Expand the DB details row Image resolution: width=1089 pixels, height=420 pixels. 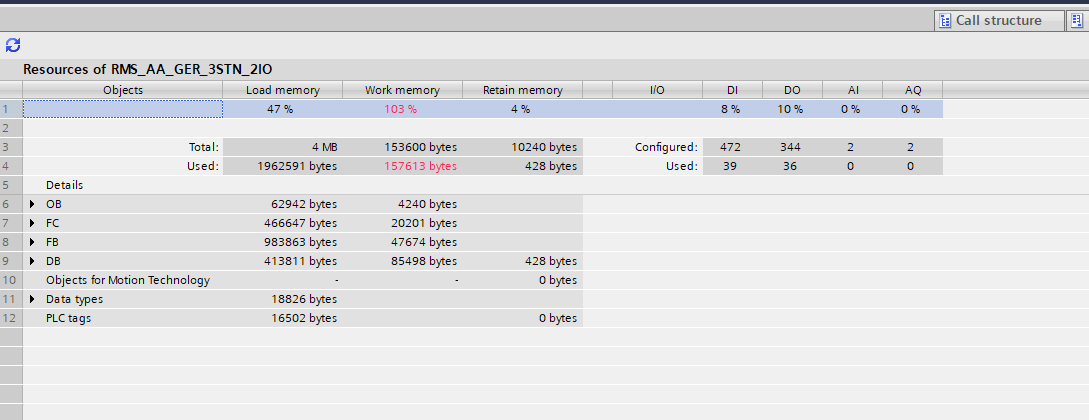32,261
